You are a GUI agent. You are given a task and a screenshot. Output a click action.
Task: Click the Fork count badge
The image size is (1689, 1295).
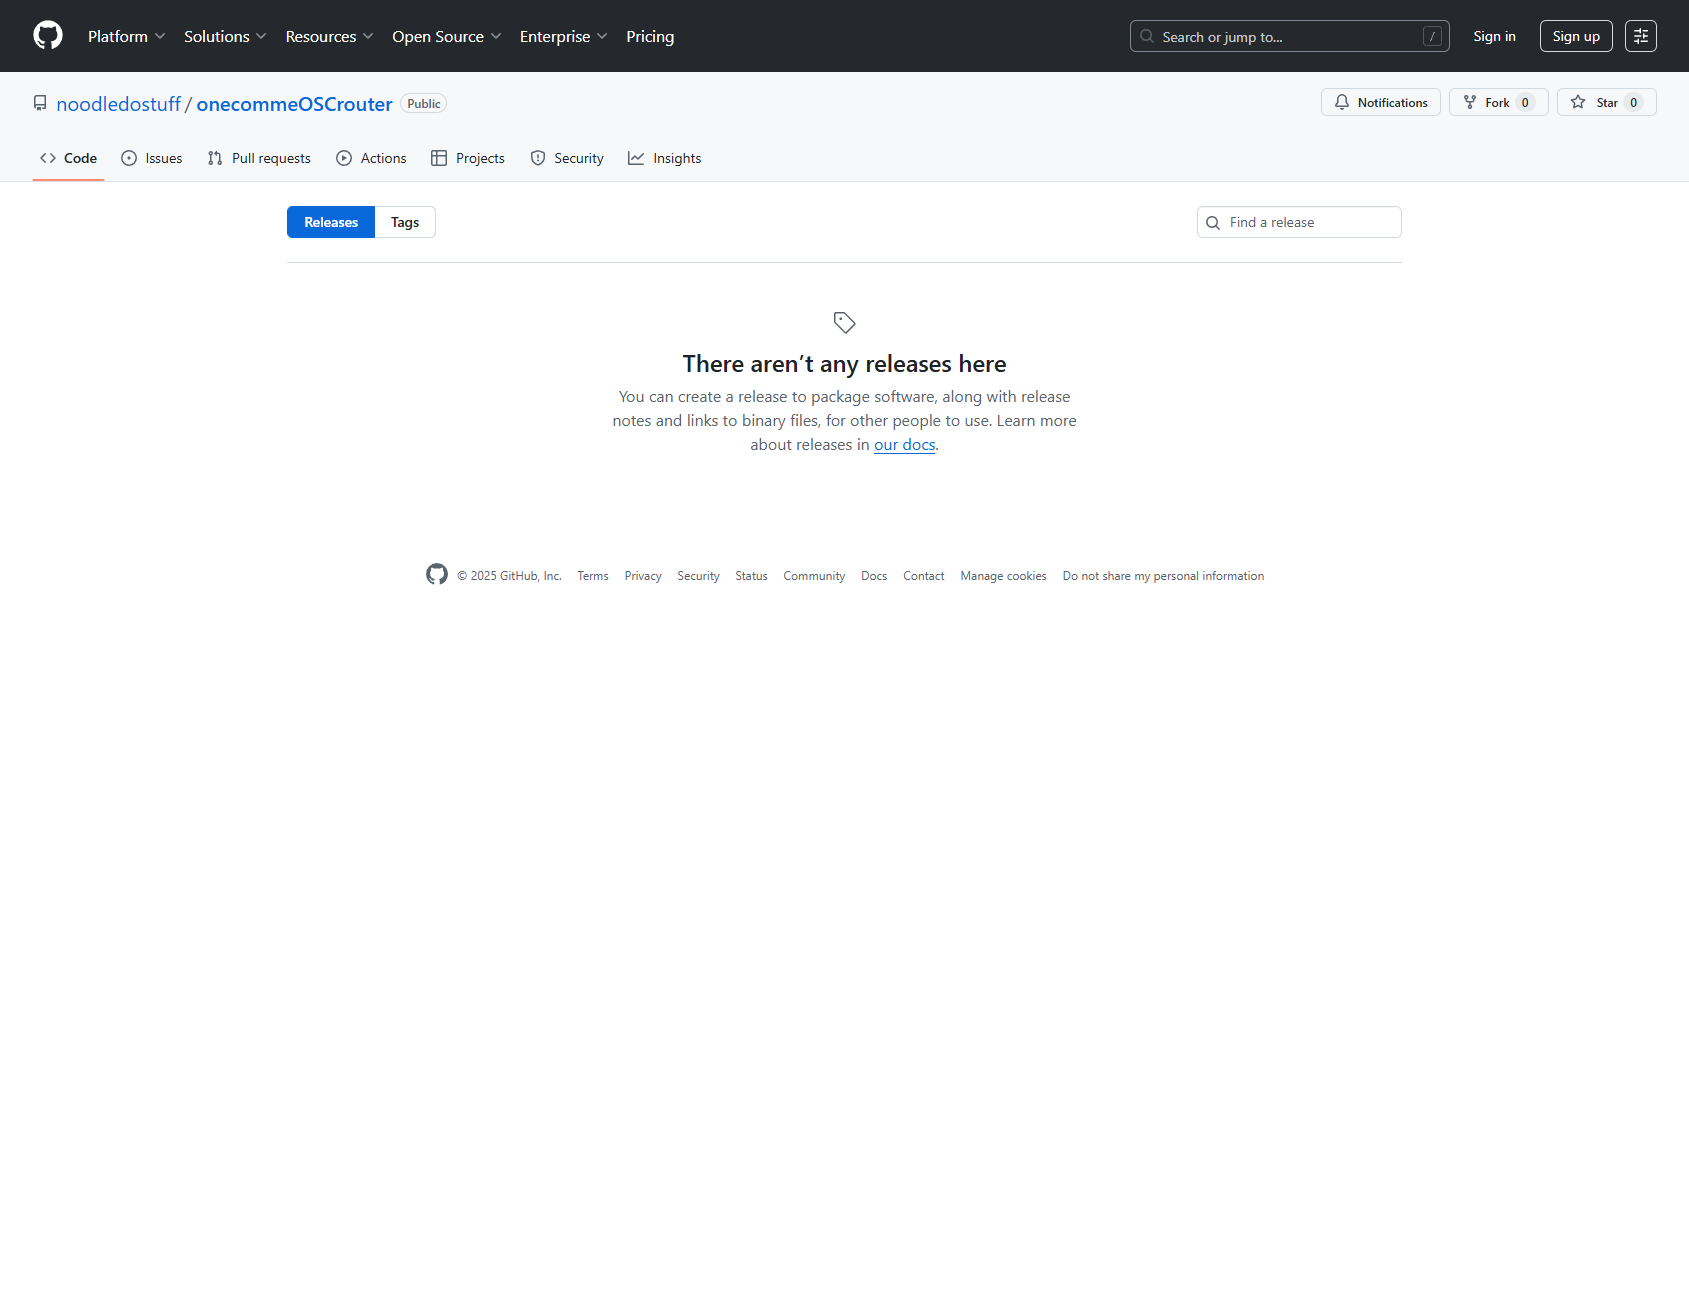1525,102
